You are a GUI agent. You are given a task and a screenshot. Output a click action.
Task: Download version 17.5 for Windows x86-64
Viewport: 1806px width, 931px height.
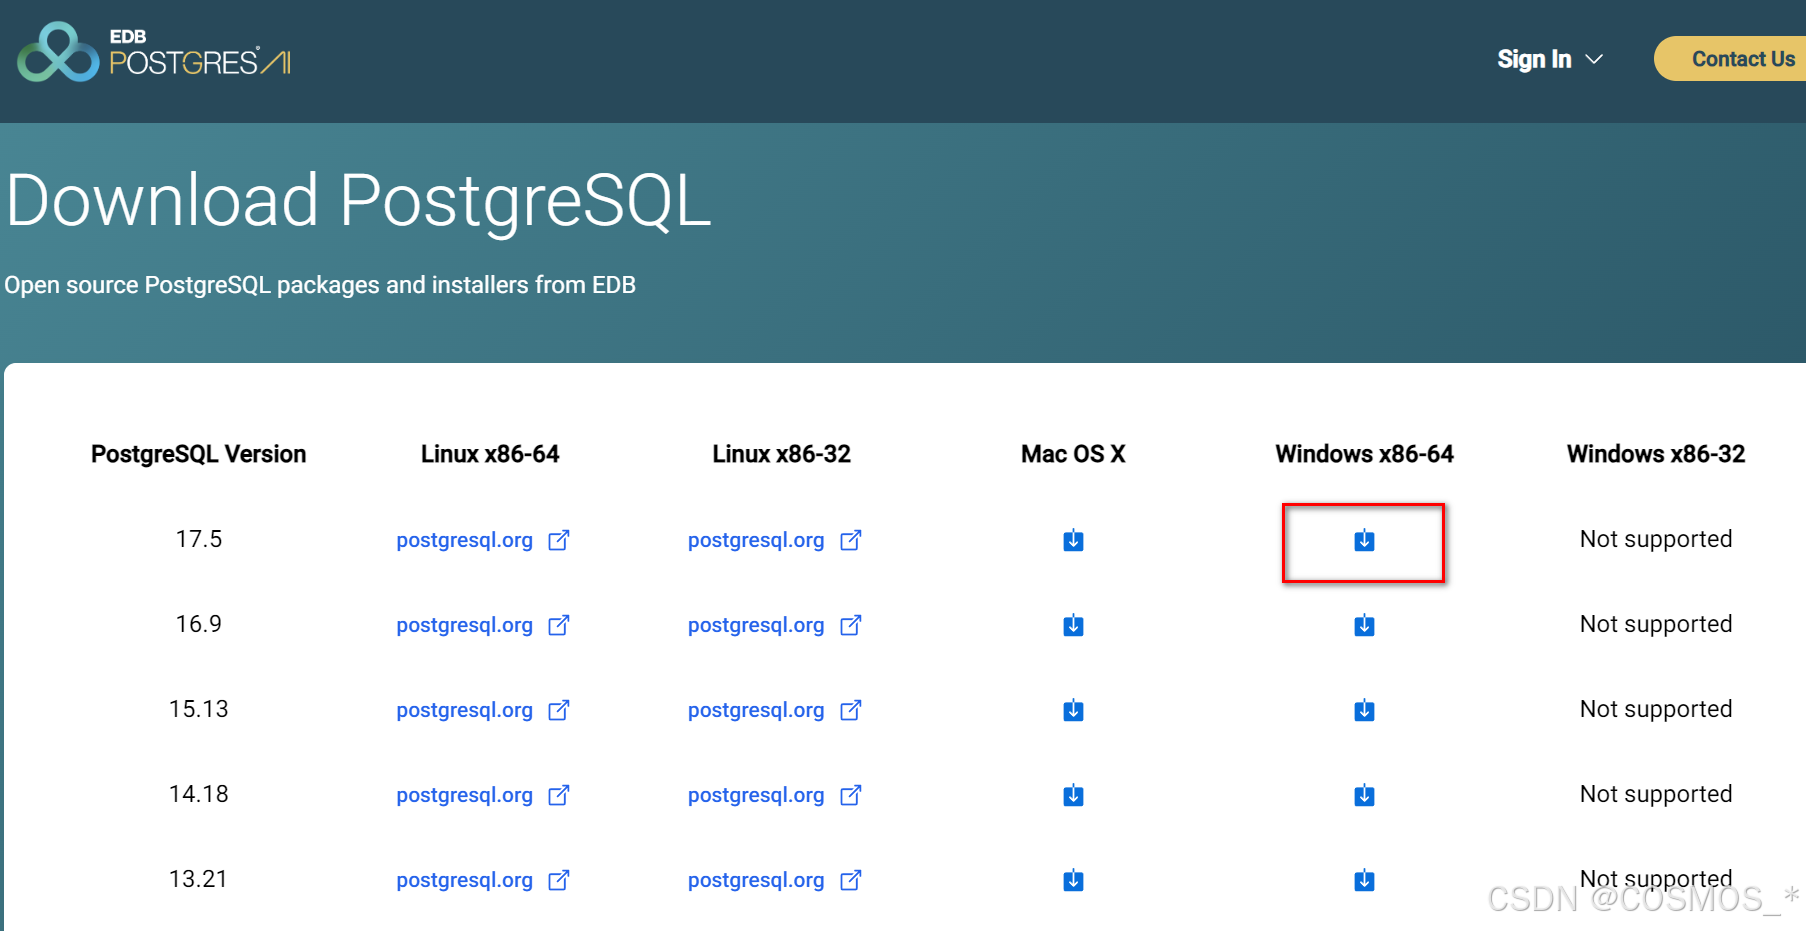(1364, 540)
